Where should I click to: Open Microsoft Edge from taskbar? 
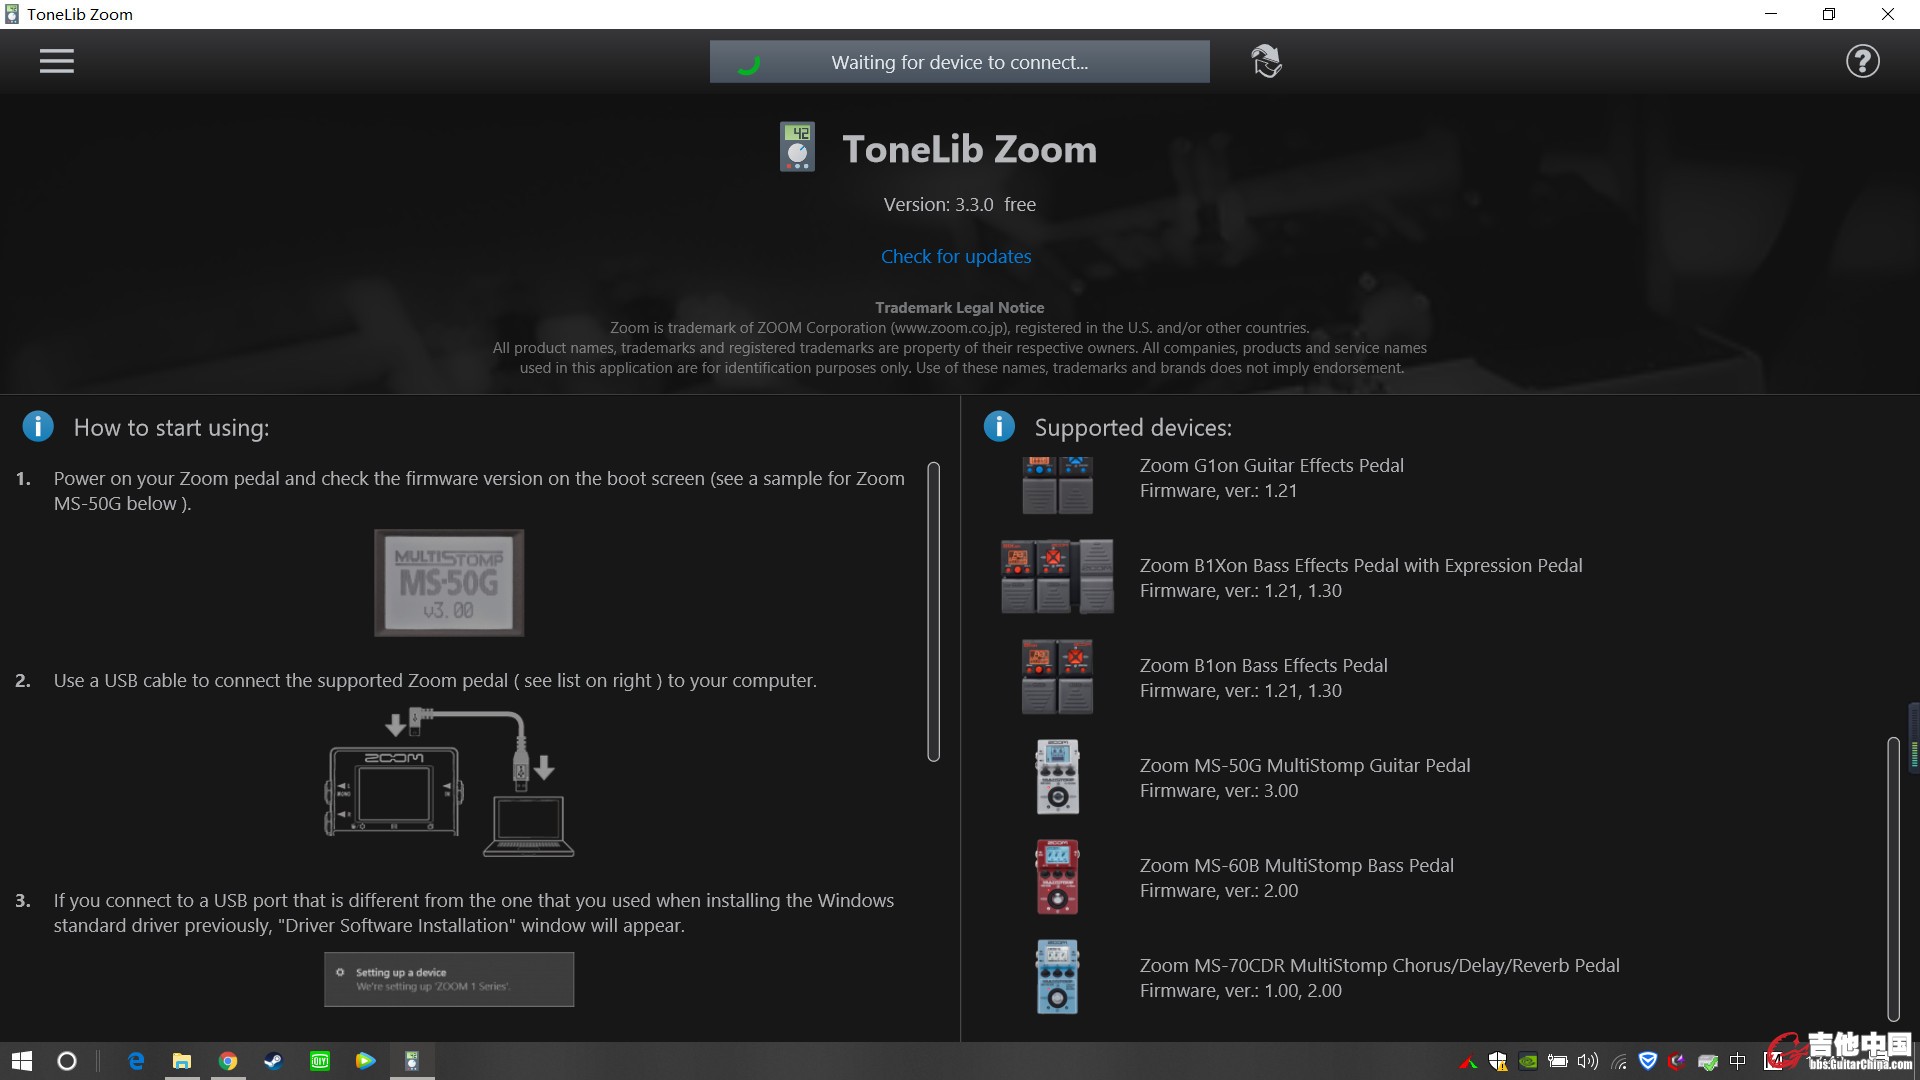pyautogui.click(x=136, y=1061)
